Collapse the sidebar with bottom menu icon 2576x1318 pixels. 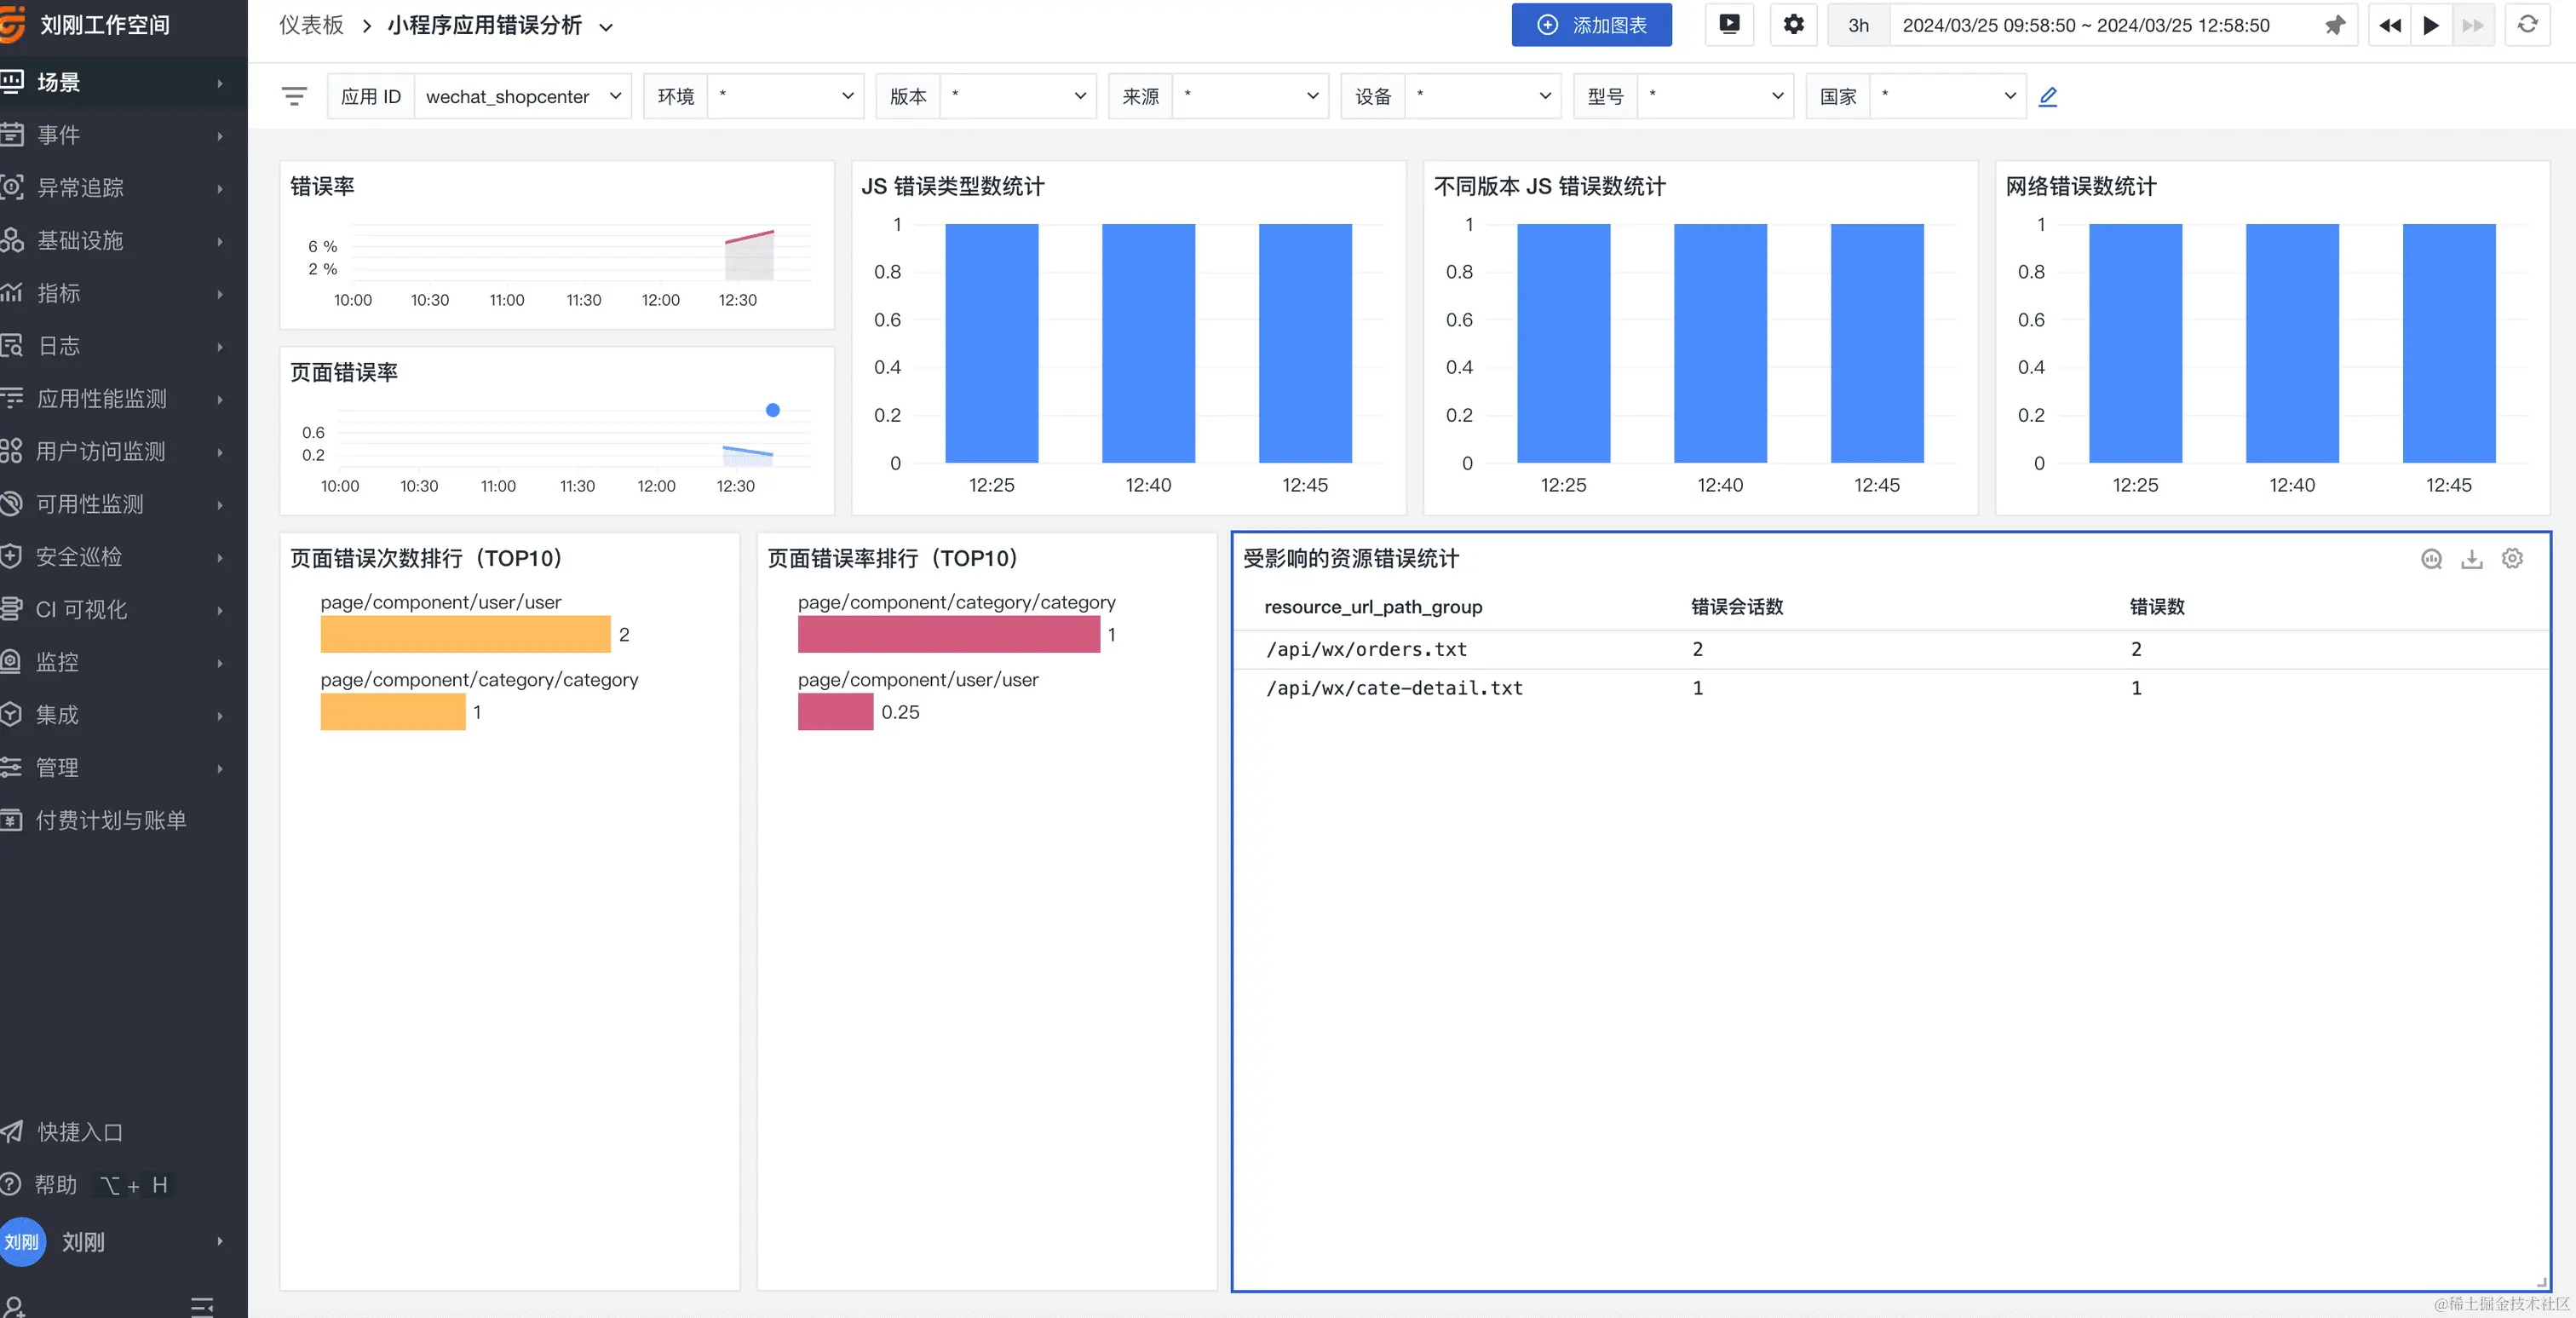pyautogui.click(x=202, y=1306)
